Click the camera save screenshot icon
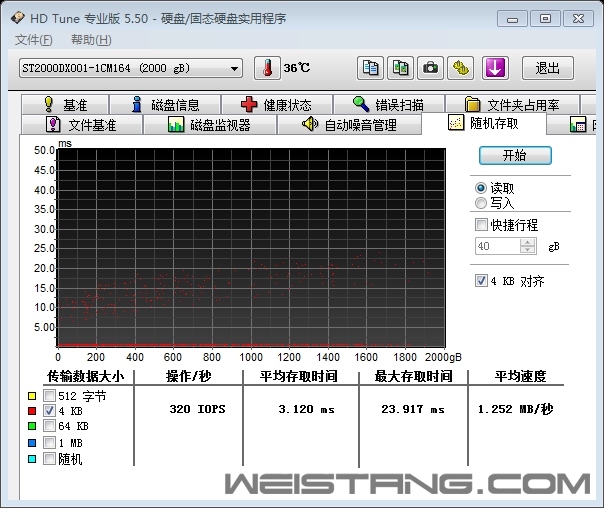 coord(430,68)
